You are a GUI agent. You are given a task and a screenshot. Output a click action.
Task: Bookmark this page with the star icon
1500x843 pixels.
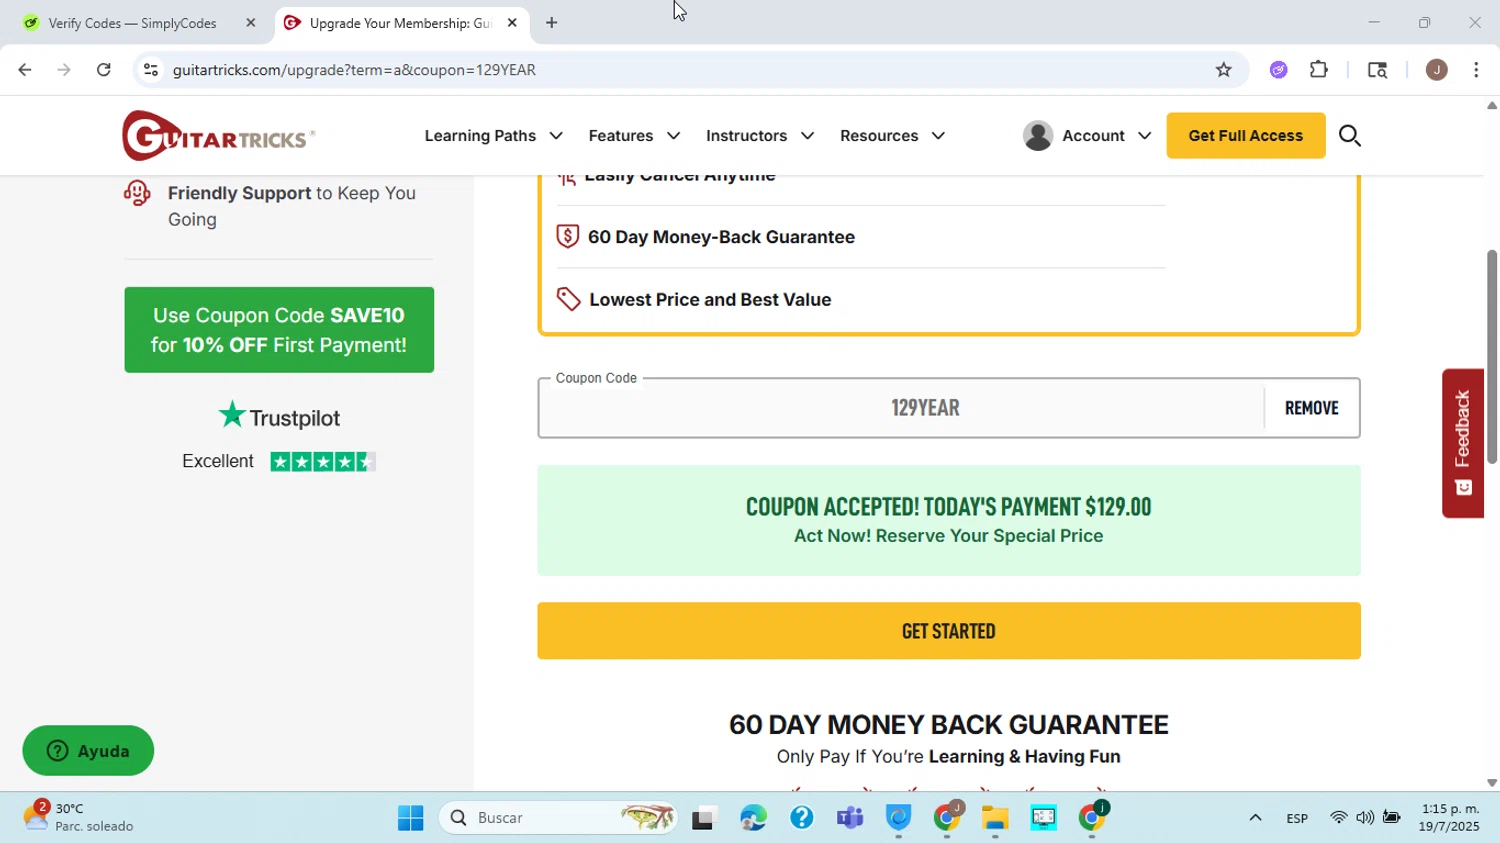click(x=1223, y=70)
